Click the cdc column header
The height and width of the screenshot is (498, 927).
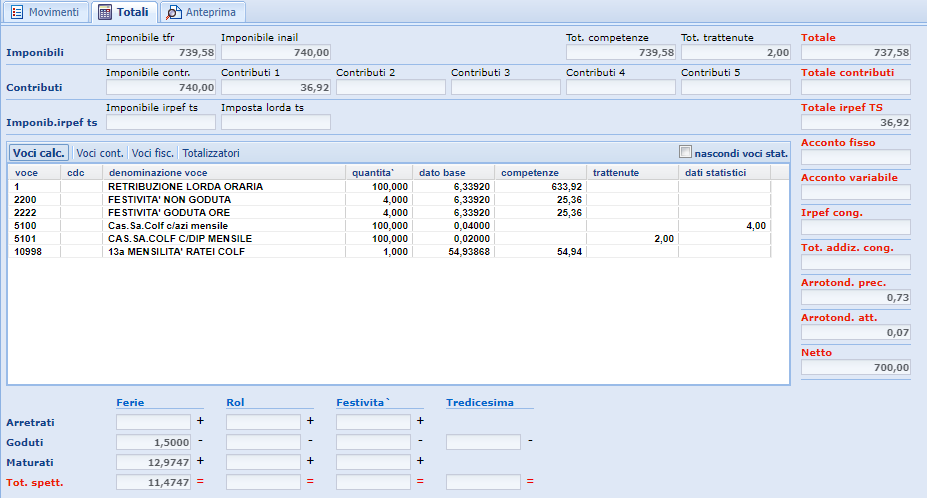point(82,173)
